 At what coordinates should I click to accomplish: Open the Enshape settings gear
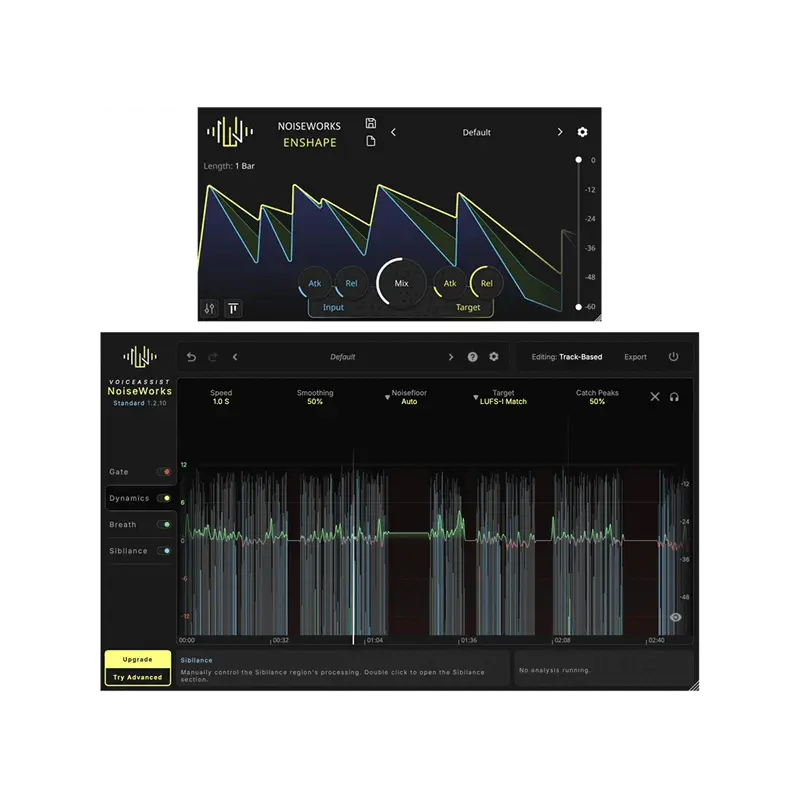(x=582, y=132)
